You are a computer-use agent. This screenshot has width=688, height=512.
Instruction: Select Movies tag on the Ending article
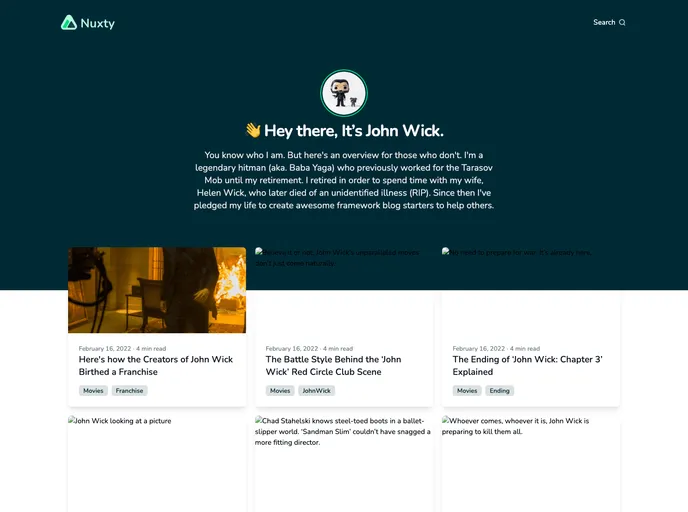click(x=467, y=391)
